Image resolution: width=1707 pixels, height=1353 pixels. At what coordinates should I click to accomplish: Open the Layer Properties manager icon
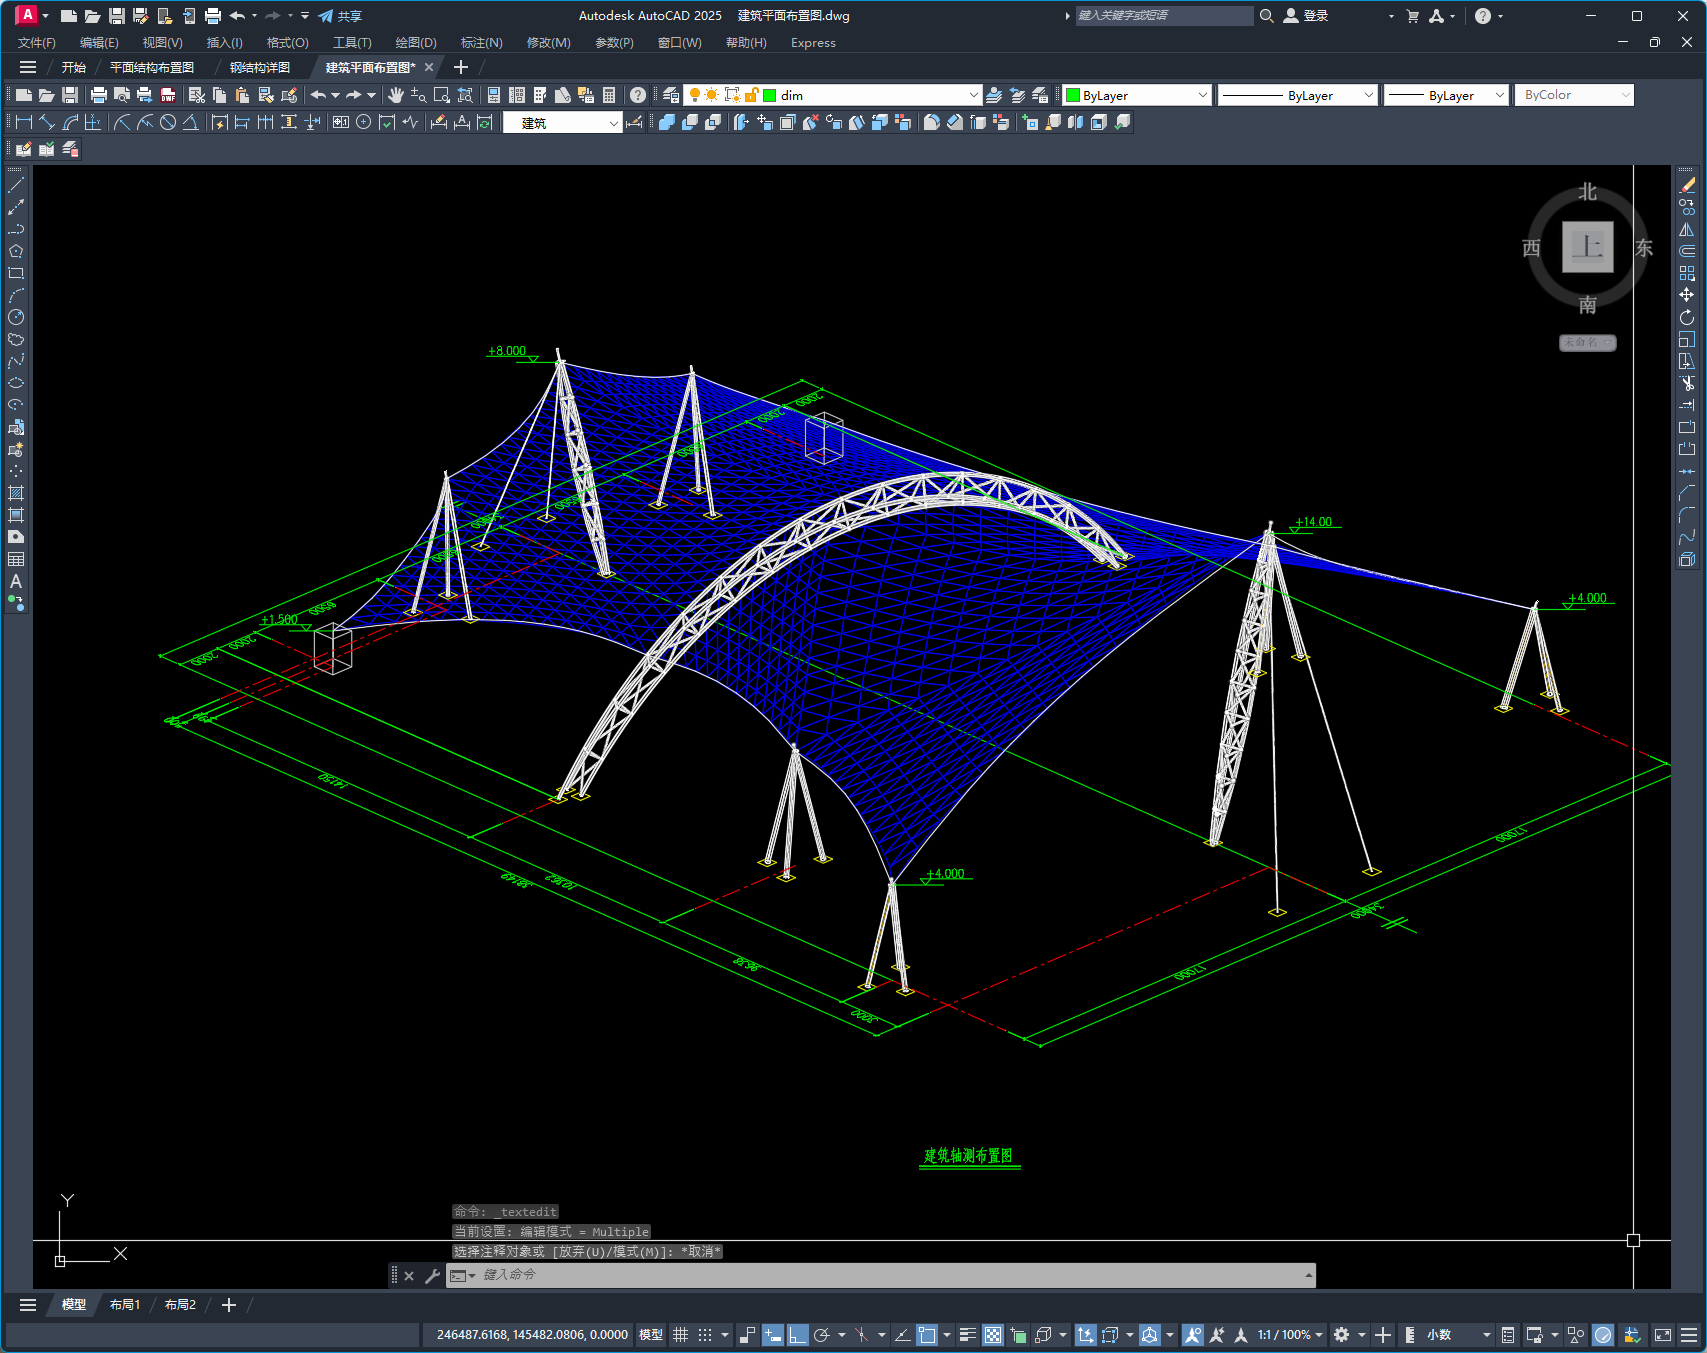[x=671, y=95]
